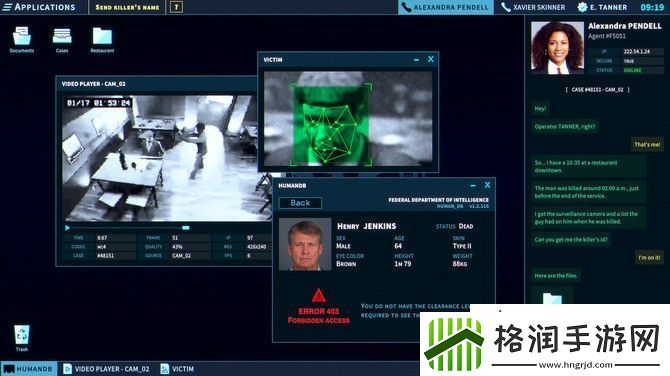Click the Eye Color Brown field

350,260
